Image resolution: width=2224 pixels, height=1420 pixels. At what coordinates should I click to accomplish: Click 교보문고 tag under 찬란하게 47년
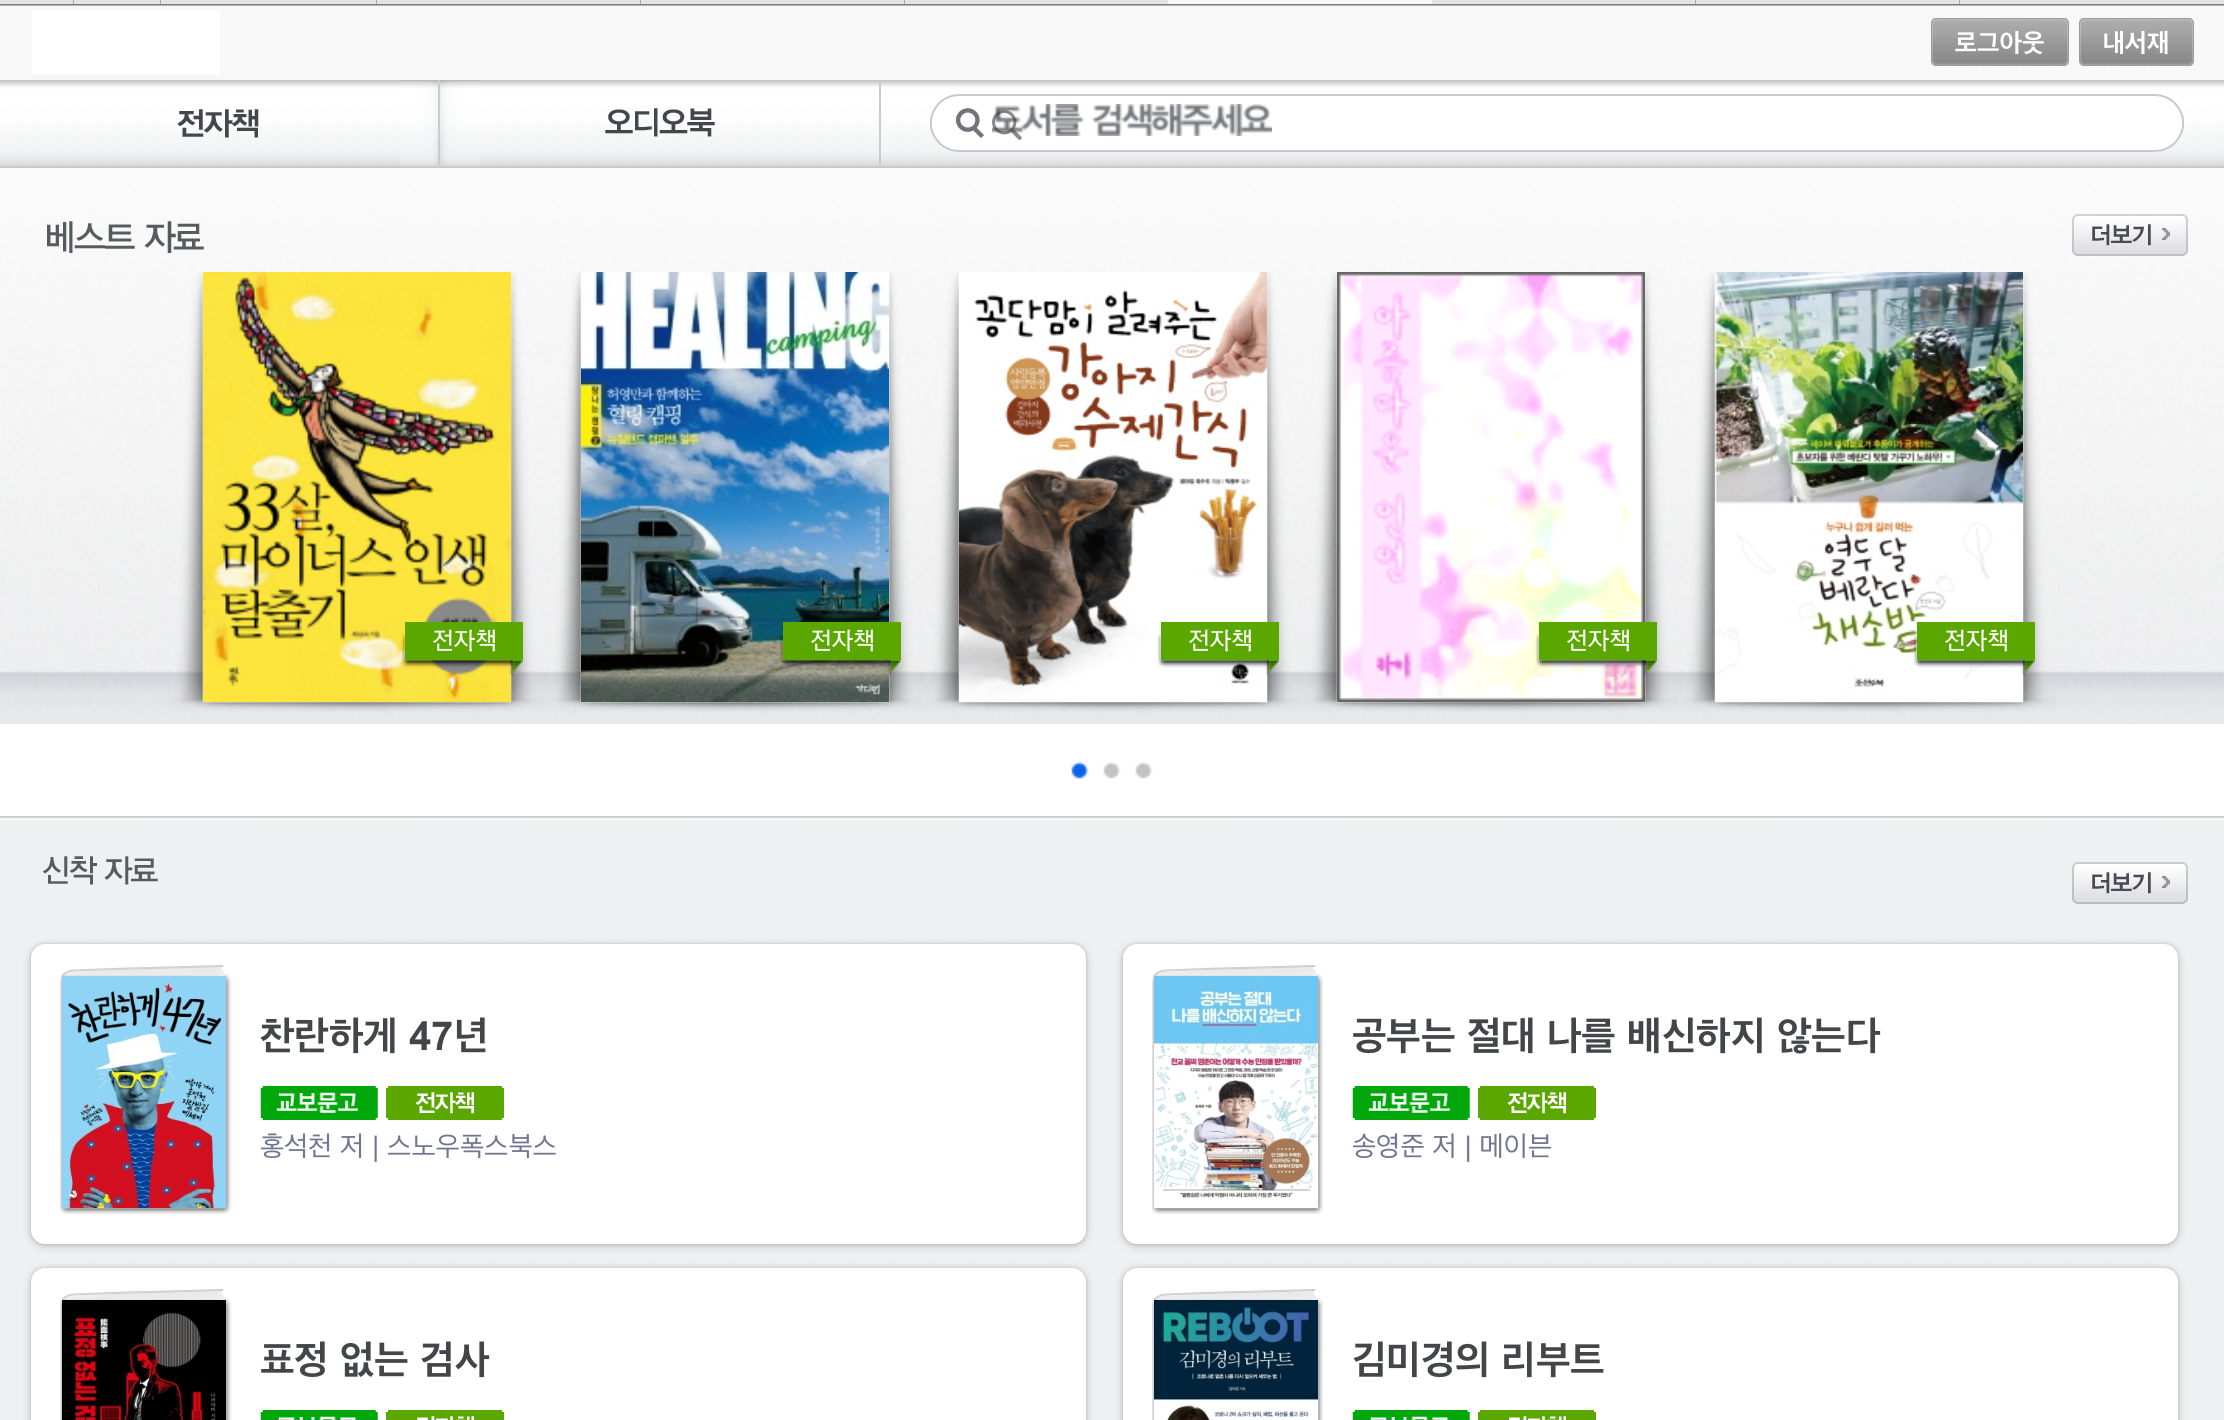pos(318,1102)
